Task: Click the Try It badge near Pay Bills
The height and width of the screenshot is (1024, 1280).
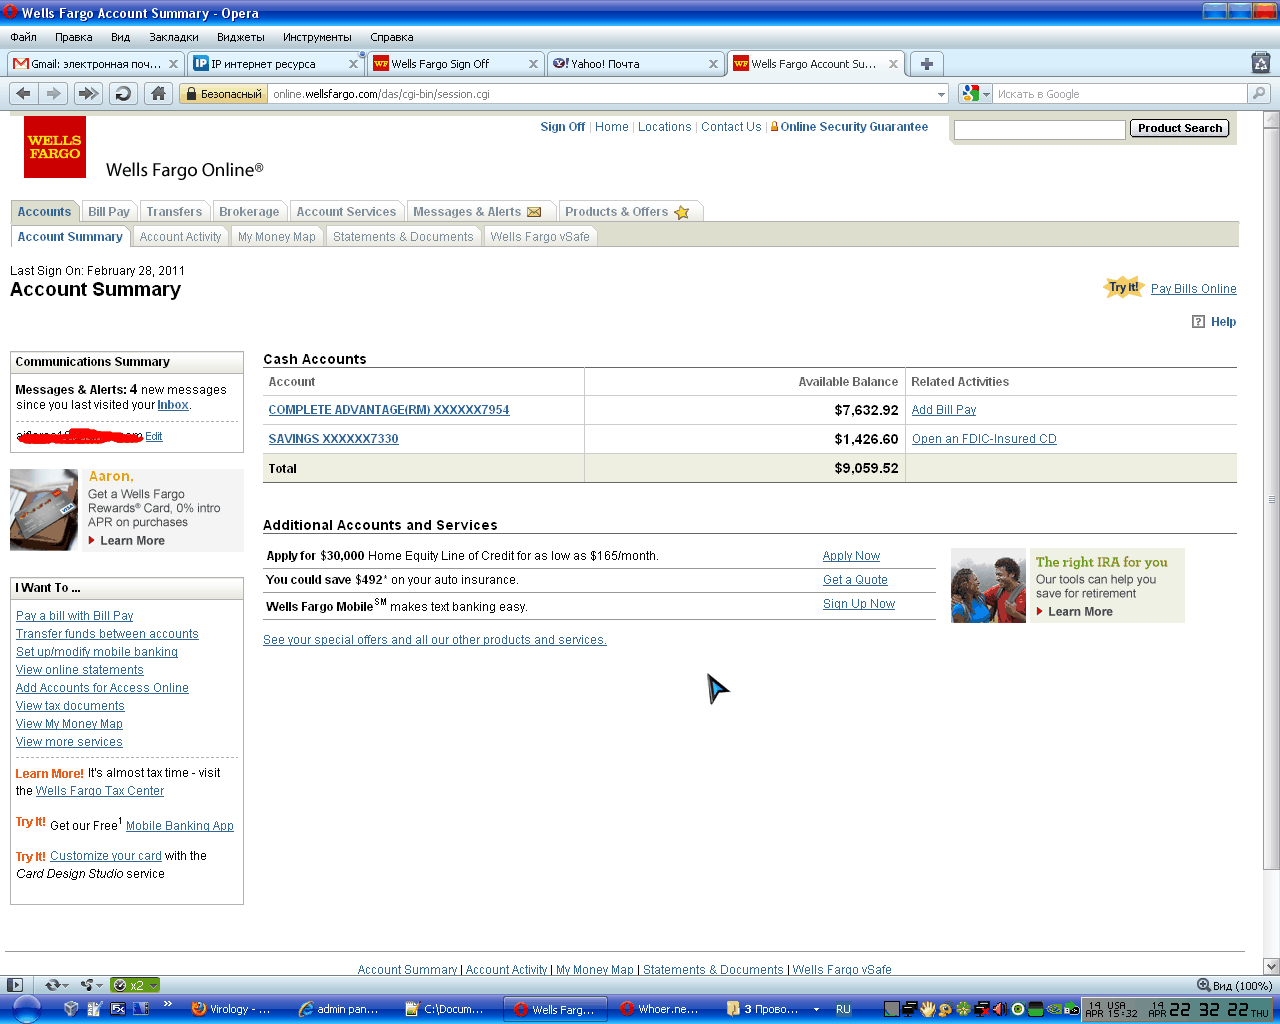Action: (x=1124, y=288)
